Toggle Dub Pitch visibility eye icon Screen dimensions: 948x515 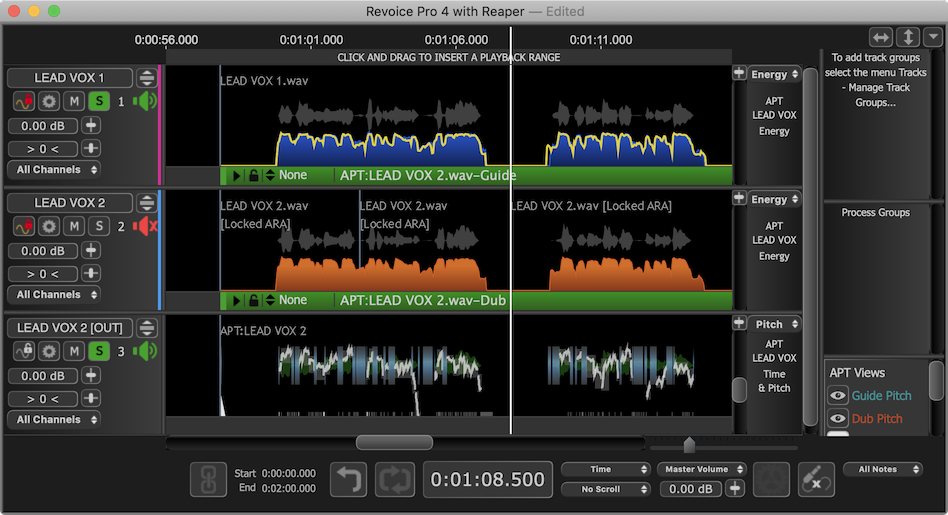[838, 419]
